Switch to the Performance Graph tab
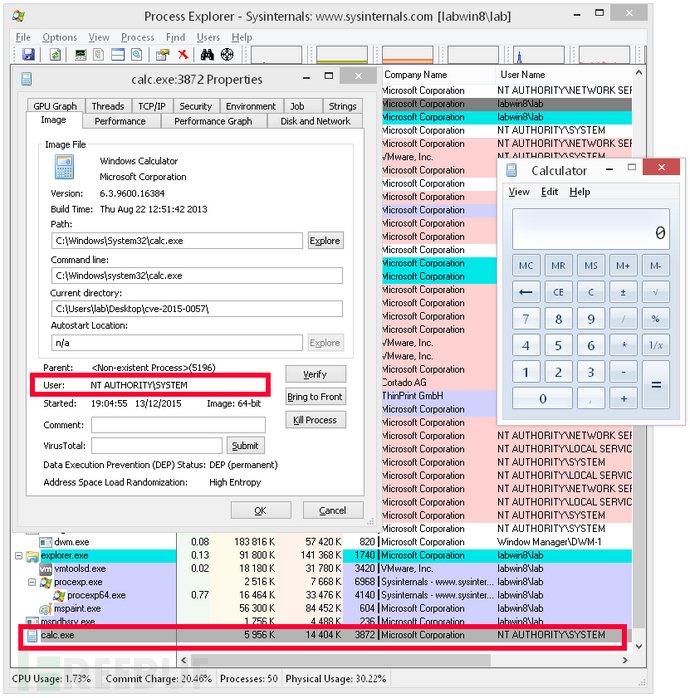The height and width of the screenshot is (698, 690). click(213, 121)
